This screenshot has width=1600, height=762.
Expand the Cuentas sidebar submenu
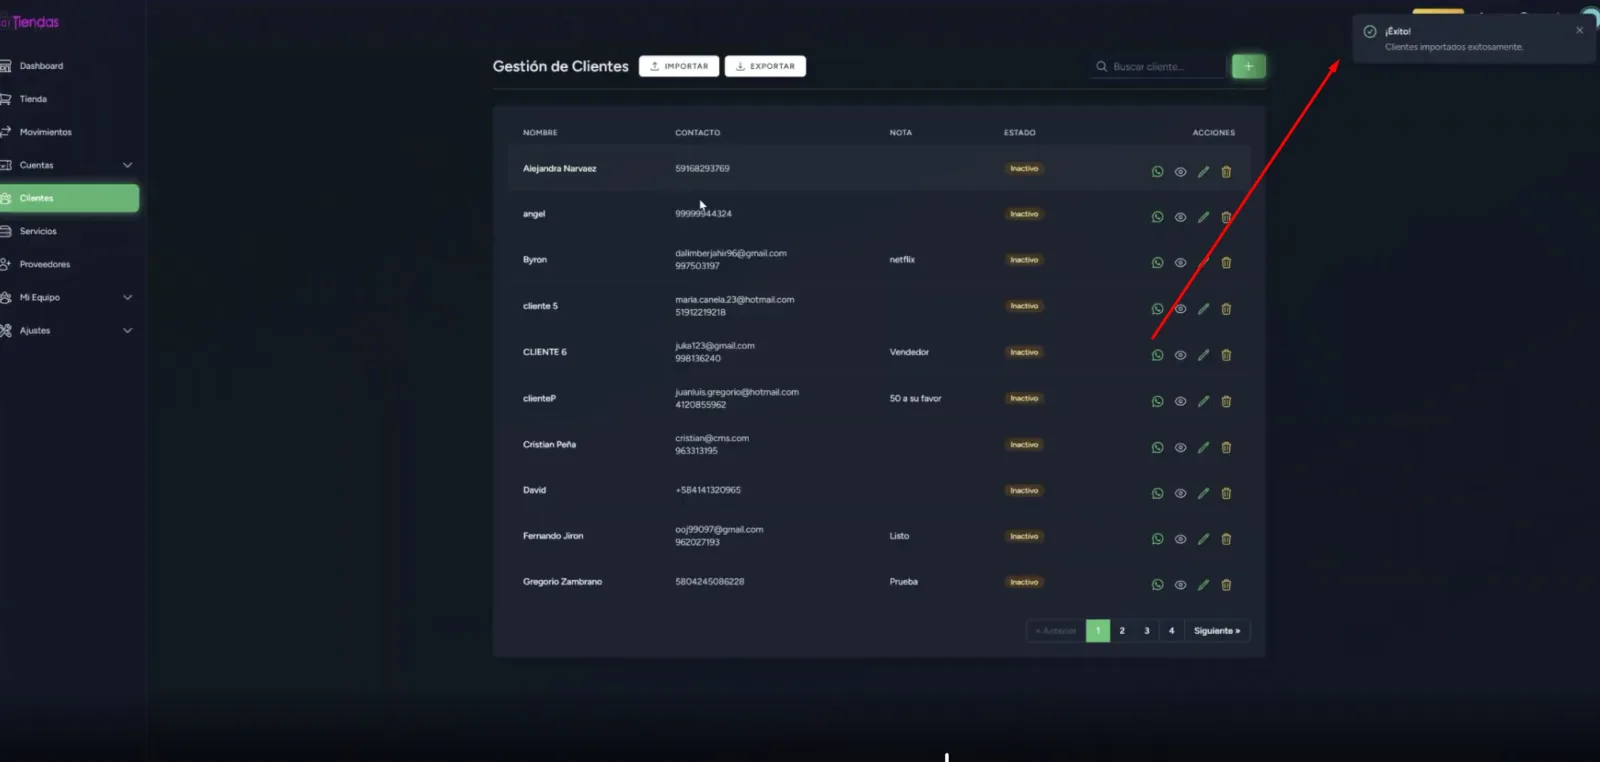point(127,165)
